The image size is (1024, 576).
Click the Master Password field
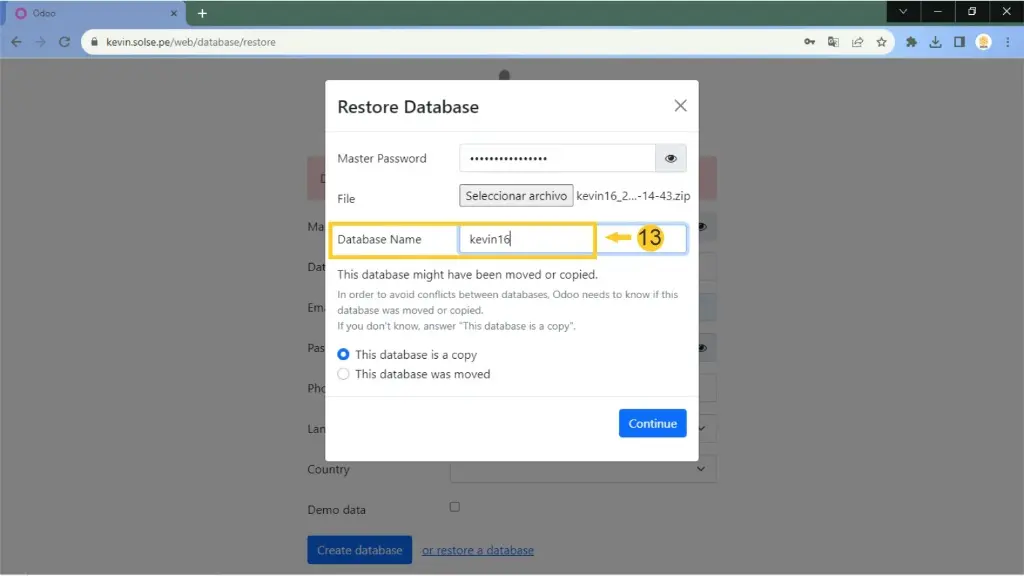point(557,158)
